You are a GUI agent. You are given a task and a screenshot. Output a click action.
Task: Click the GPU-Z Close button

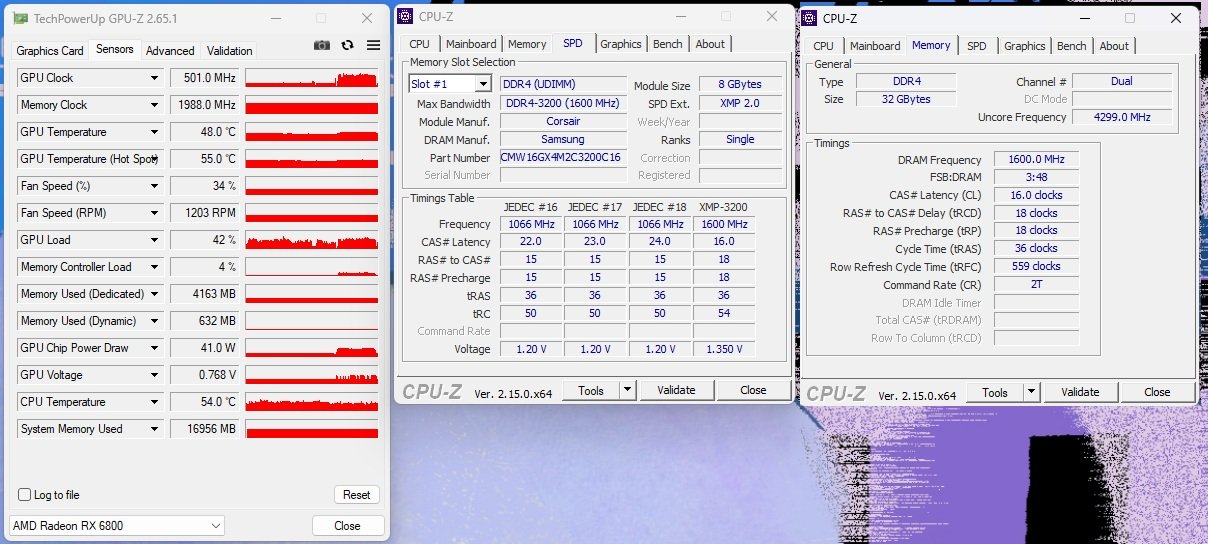(x=347, y=526)
